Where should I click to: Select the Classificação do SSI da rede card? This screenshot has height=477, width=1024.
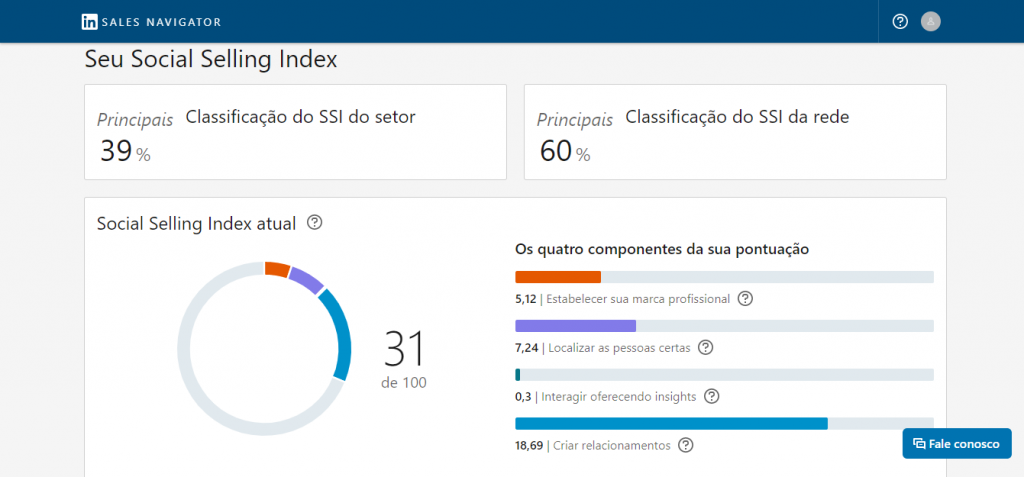[x=735, y=132]
